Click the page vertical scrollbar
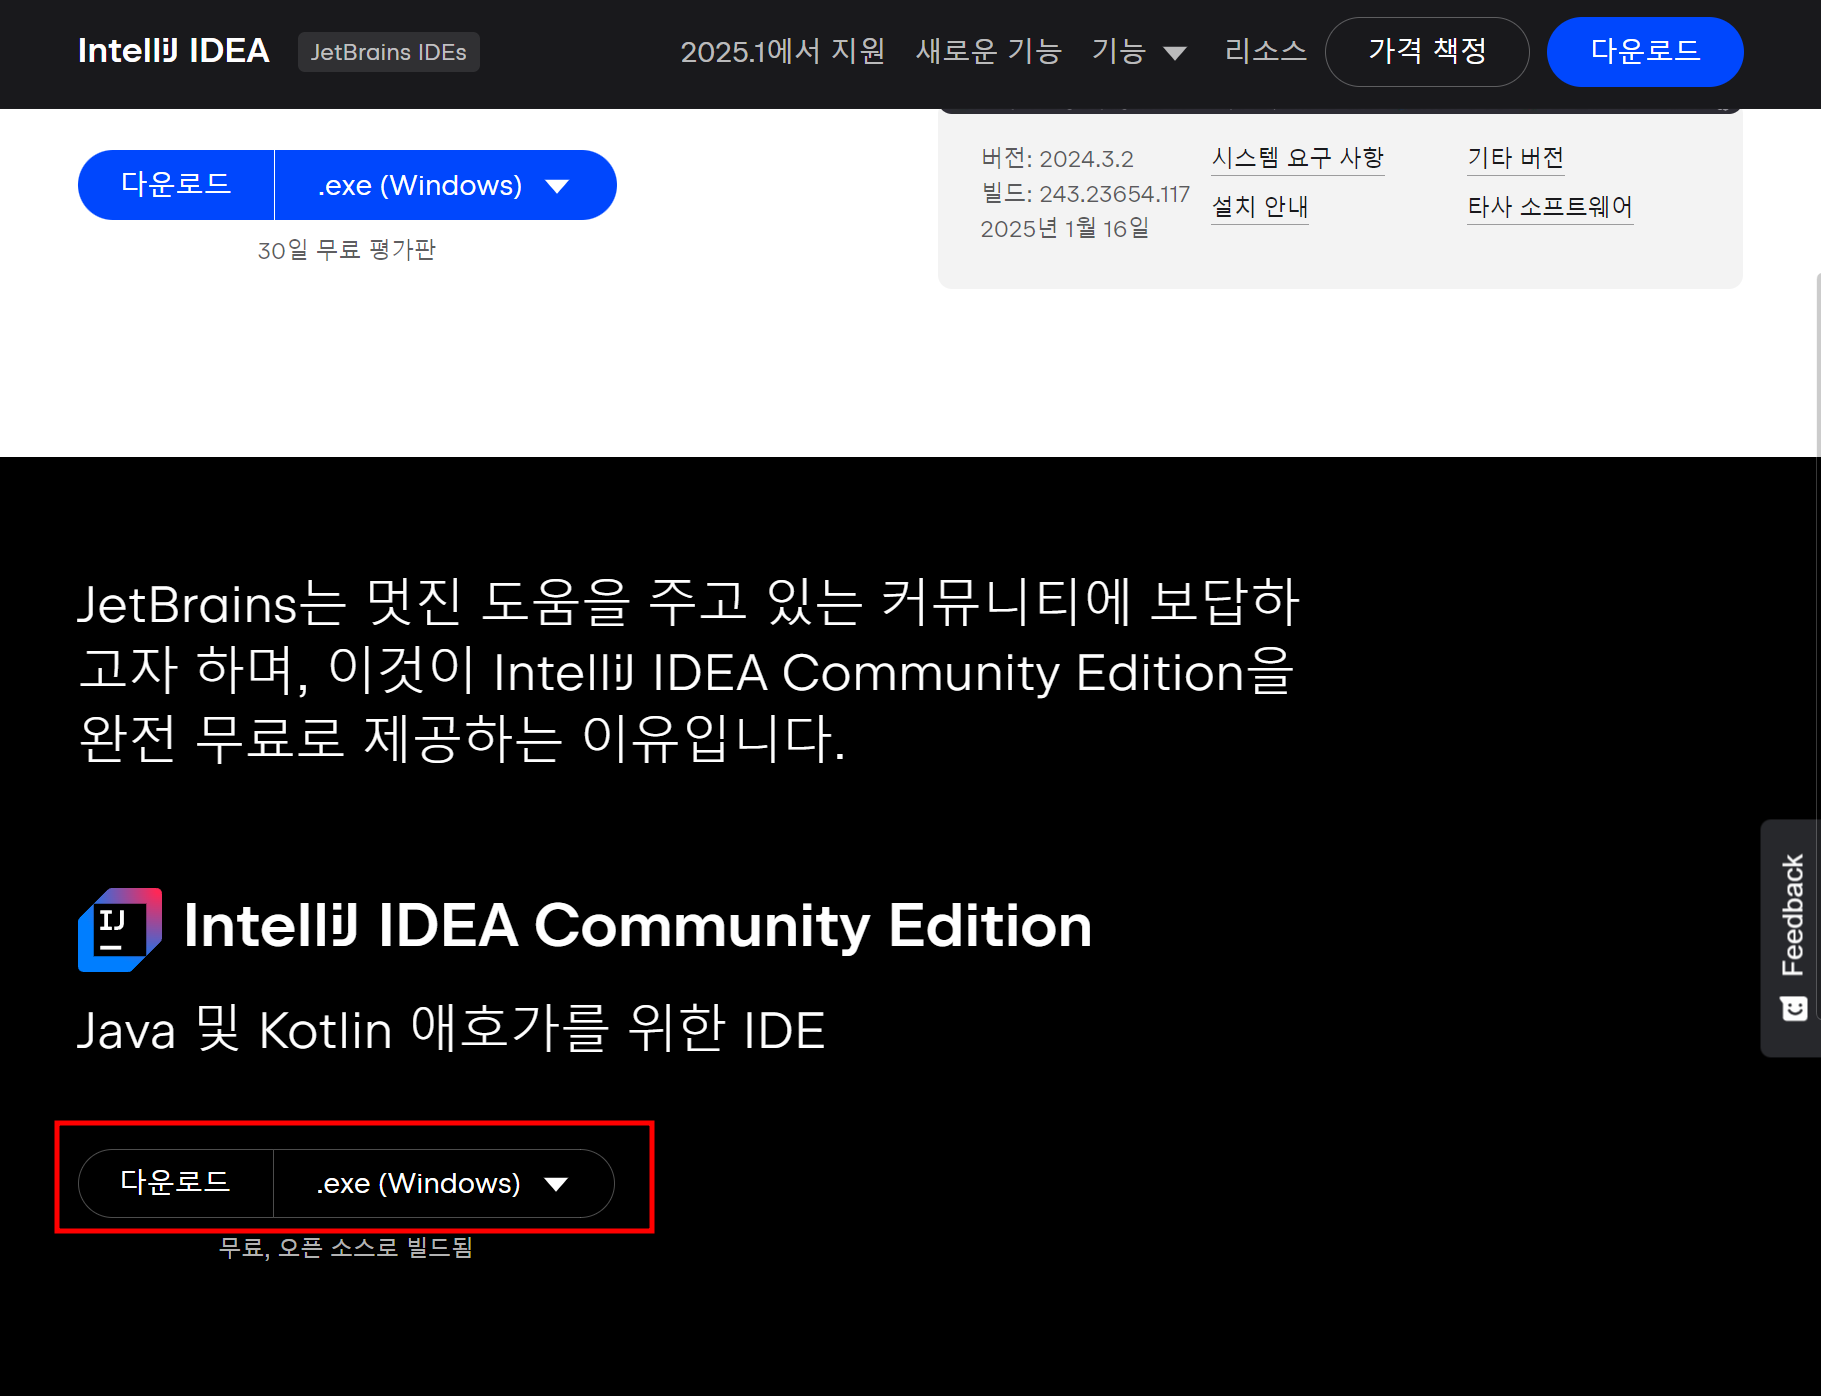 coord(1817,648)
